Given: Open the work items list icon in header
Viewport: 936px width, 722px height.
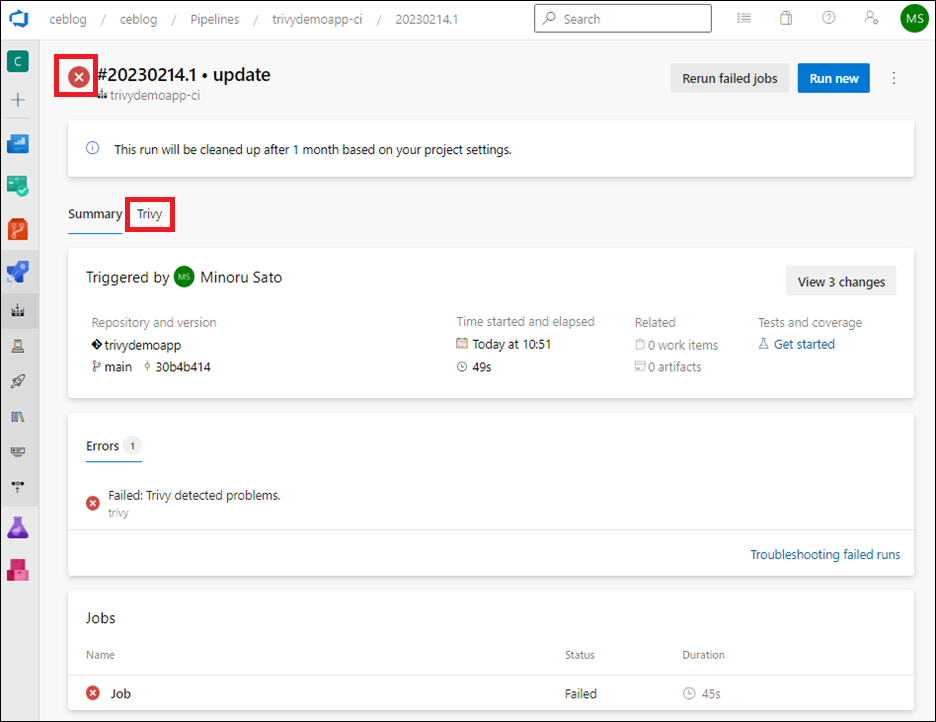Looking at the screenshot, I should click(x=744, y=18).
